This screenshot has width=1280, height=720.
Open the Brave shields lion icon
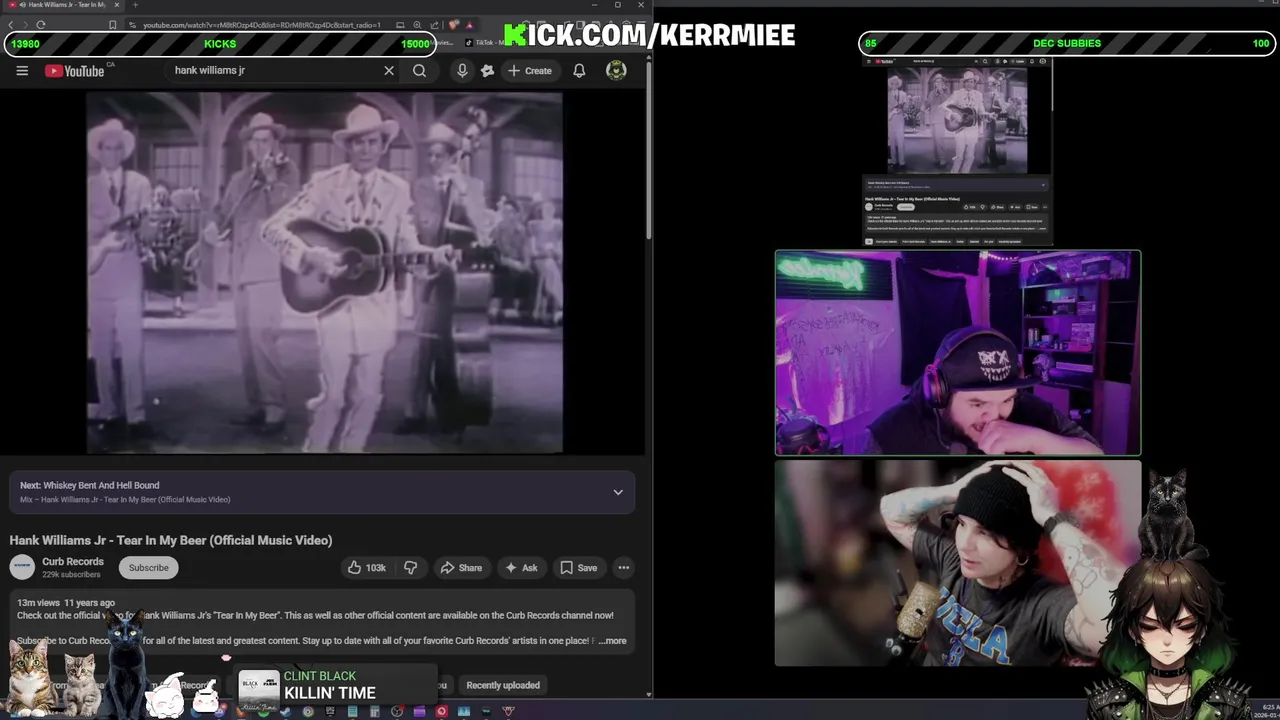[454, 24]
